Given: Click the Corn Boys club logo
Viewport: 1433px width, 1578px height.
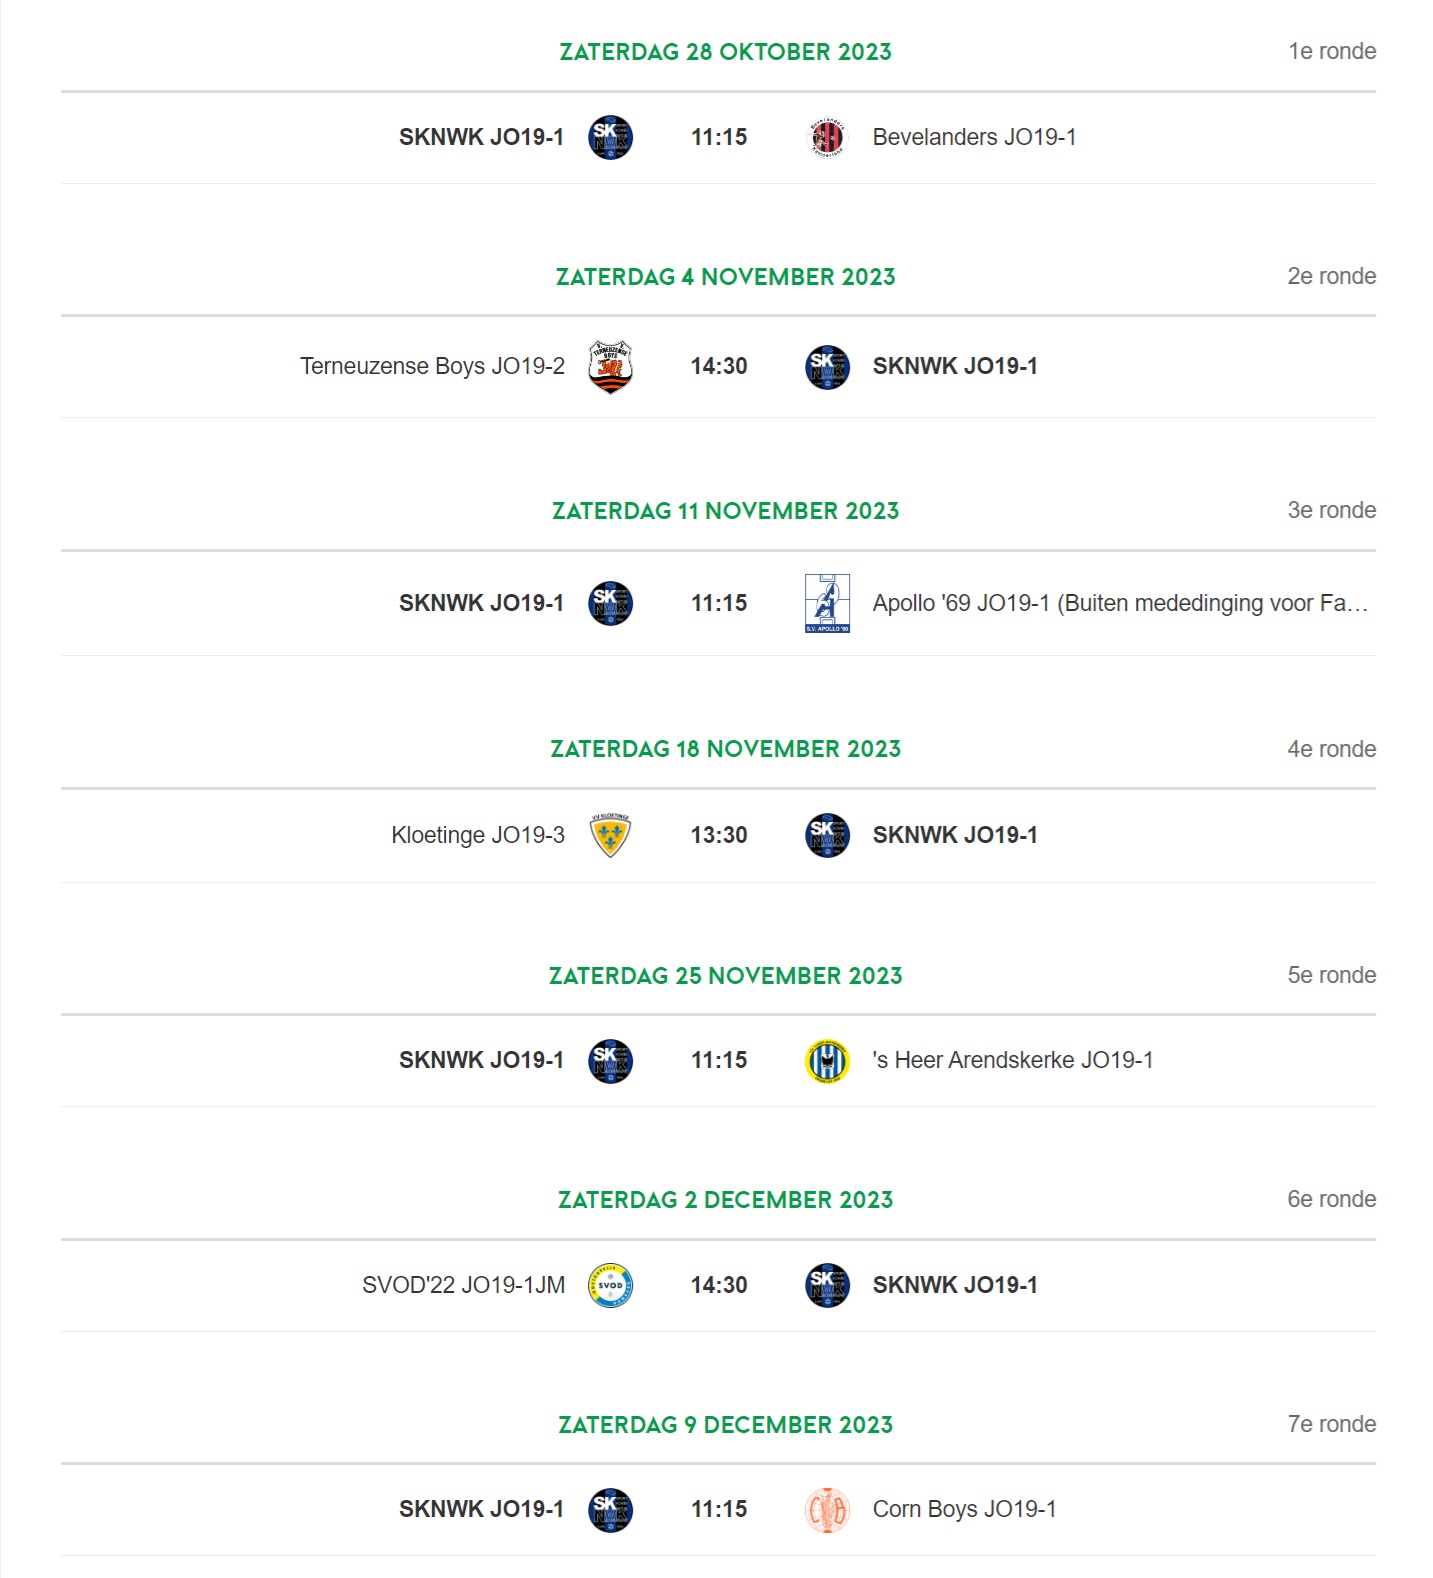Looking at the screenshot, I should 827,1510.
